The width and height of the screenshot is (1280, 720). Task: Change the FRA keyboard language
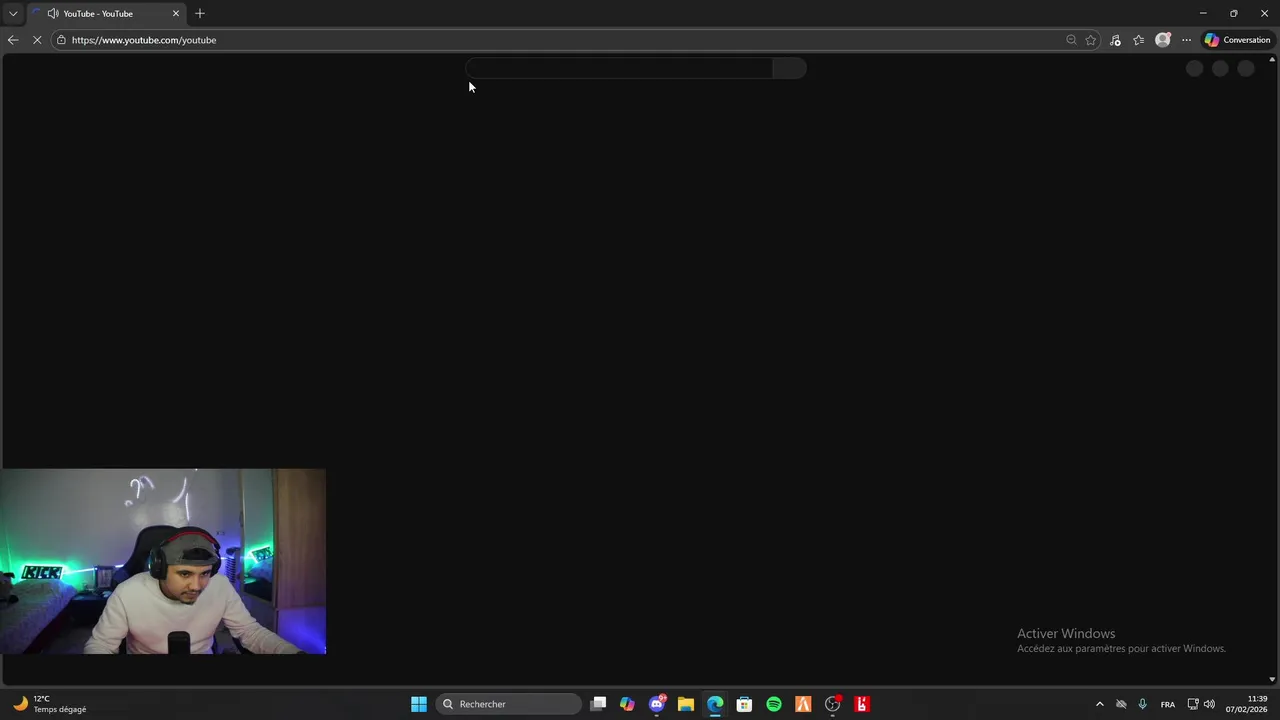click(x=1168, y=704)
